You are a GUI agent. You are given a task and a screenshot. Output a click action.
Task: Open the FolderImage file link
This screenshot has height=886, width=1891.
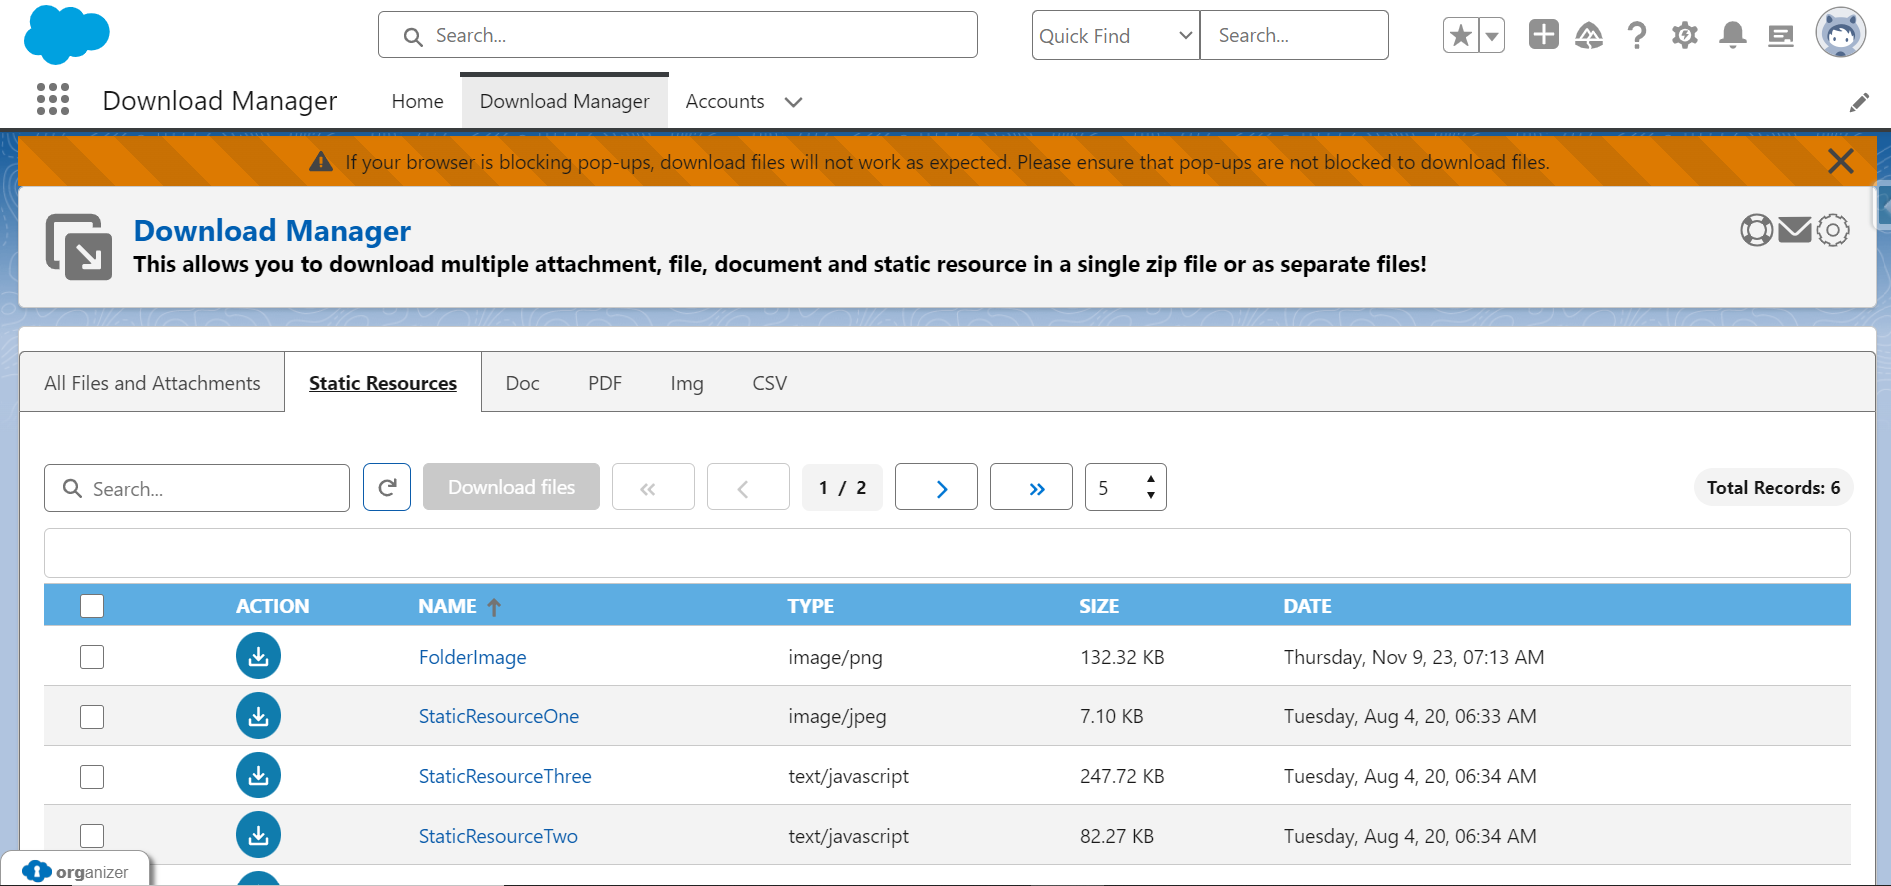(472, 657)
